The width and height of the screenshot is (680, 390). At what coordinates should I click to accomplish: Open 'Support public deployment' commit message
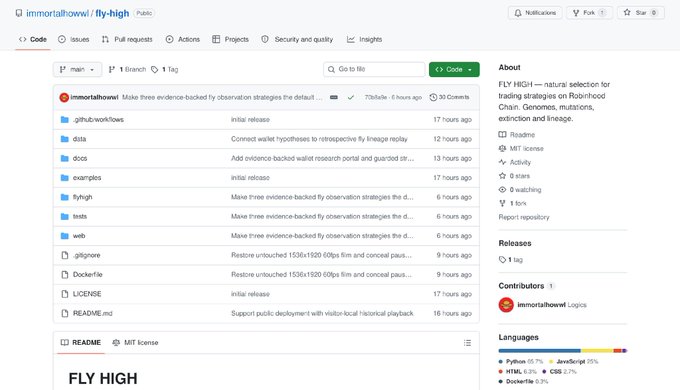point(322,314)
